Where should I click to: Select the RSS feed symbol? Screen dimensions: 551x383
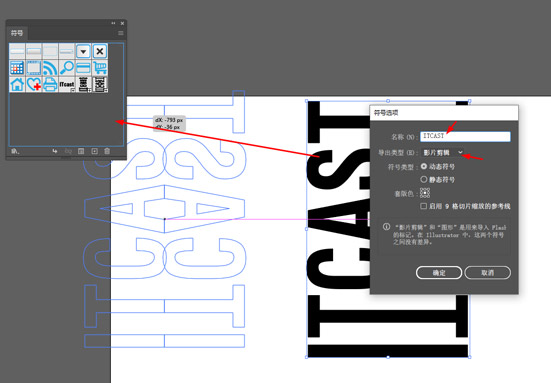tap(50, 68)
